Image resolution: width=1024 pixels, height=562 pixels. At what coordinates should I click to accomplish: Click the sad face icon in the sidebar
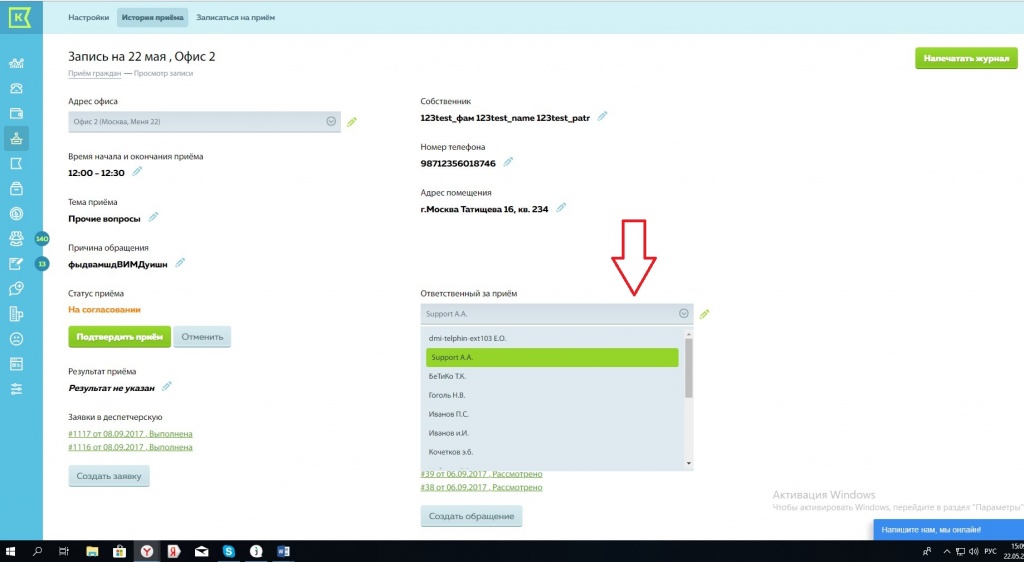(17, 339)
